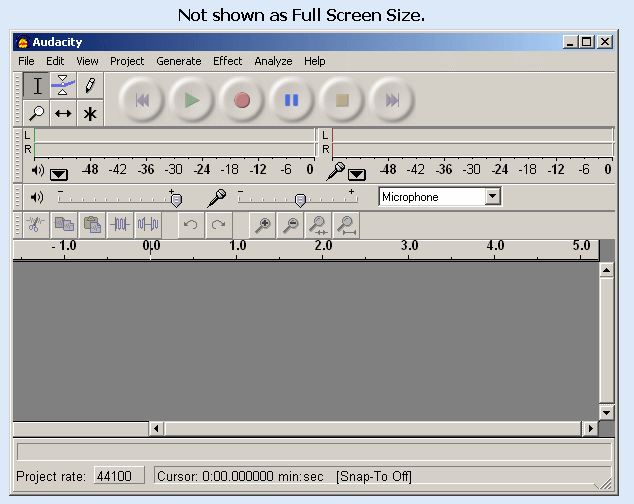Image resolution: width=634 pixels, height=504 pixels.
Task: Open the Edit menu
Action: pyautogui.click(x=55, y=61)
